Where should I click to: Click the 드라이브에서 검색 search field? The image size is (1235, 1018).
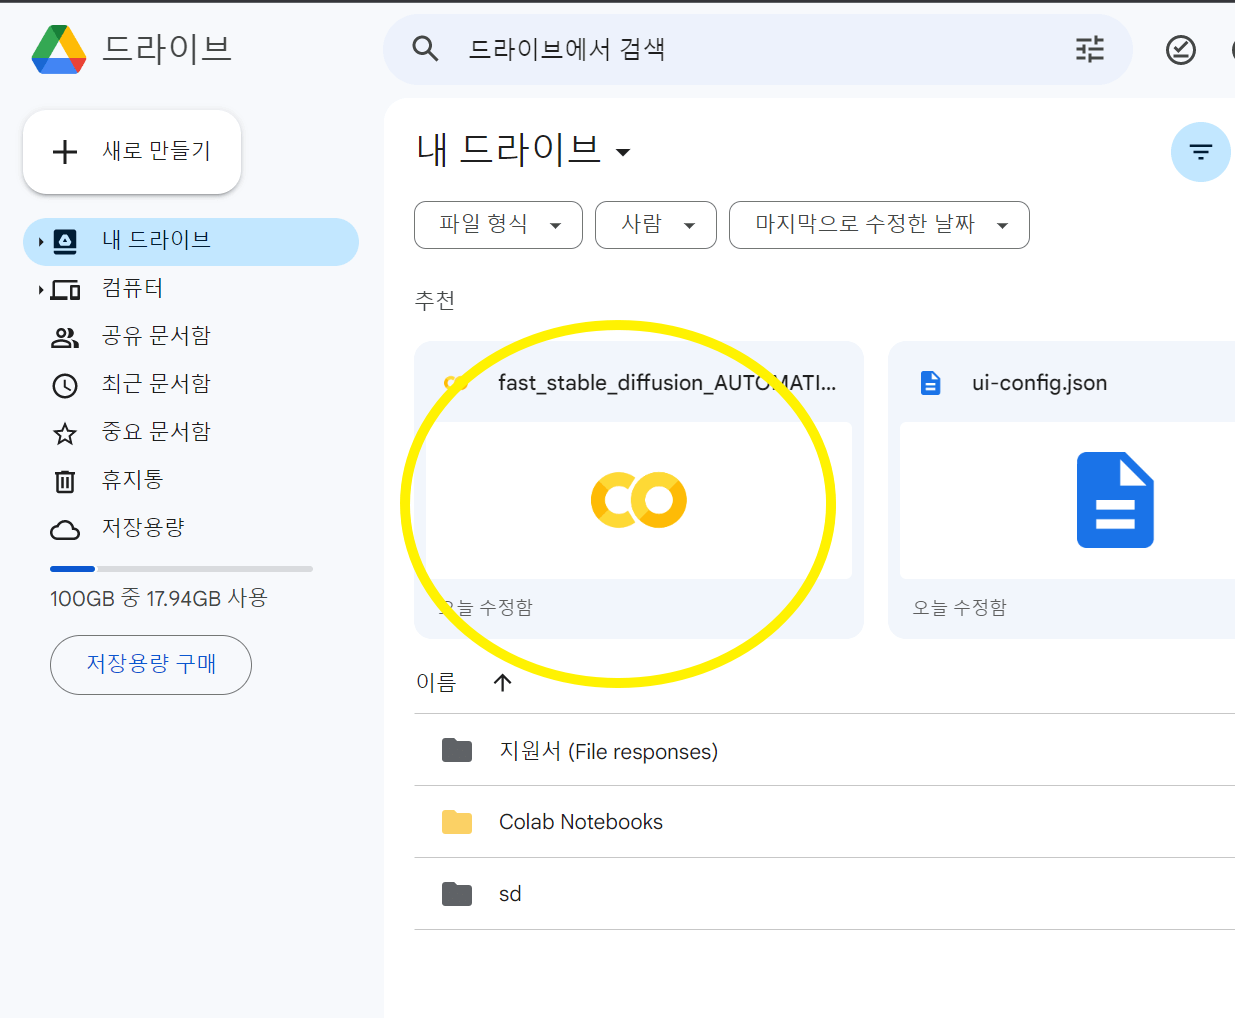tap(760, 49)
